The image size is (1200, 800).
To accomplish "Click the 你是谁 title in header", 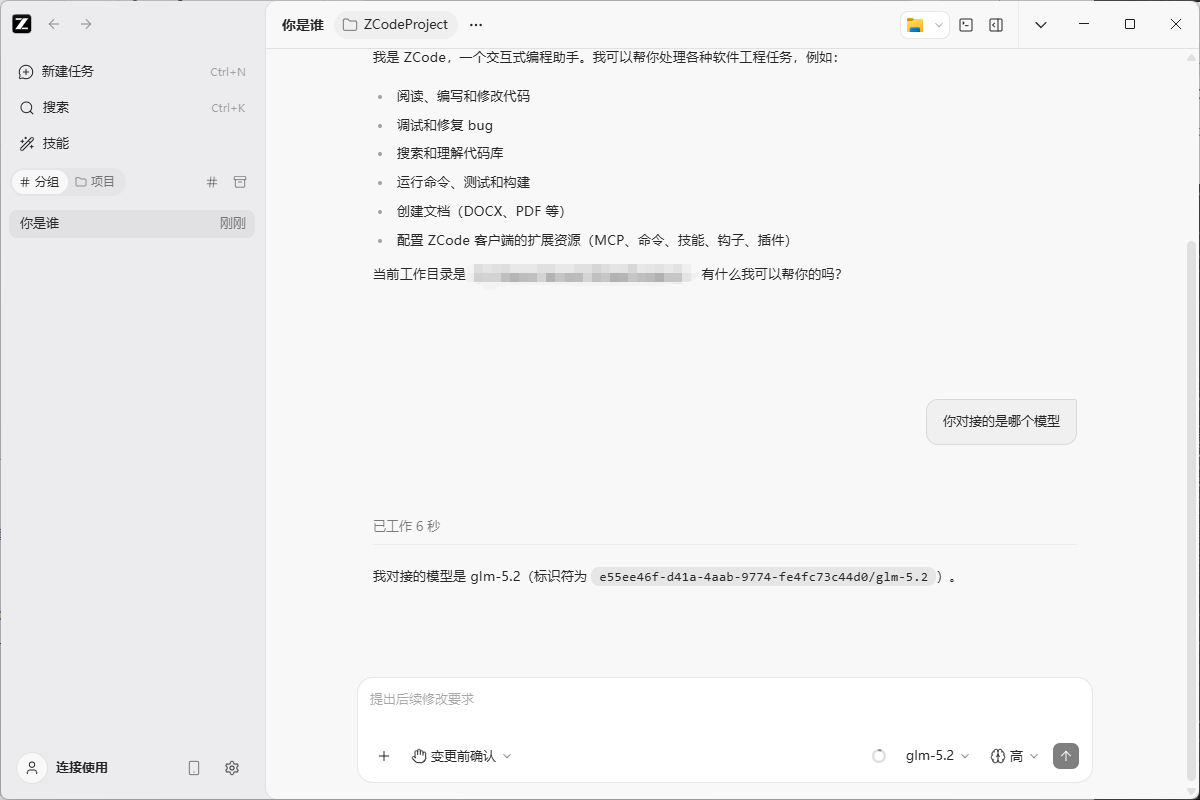I will 303,25.
